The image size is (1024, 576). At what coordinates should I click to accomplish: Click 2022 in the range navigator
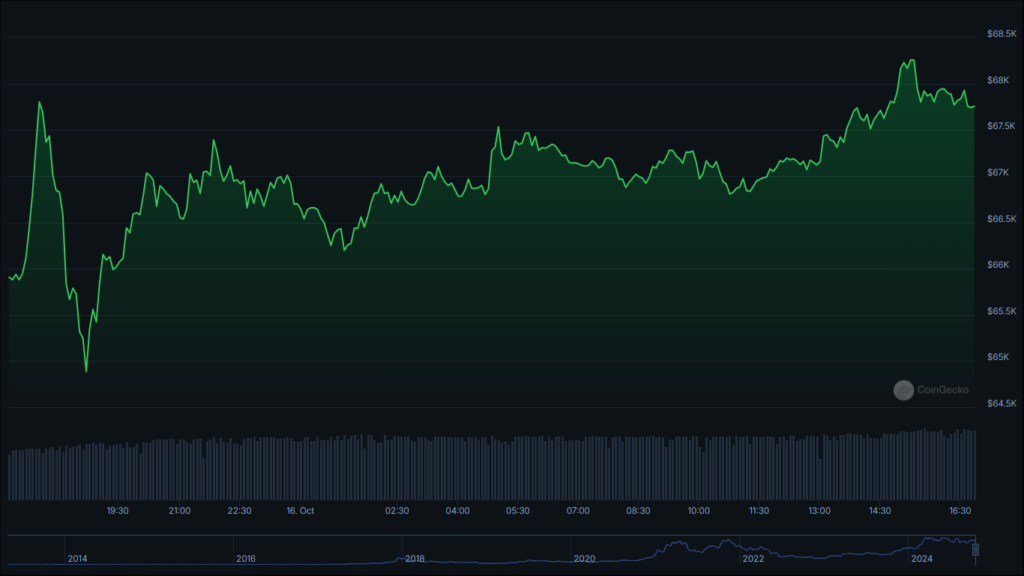753,558
